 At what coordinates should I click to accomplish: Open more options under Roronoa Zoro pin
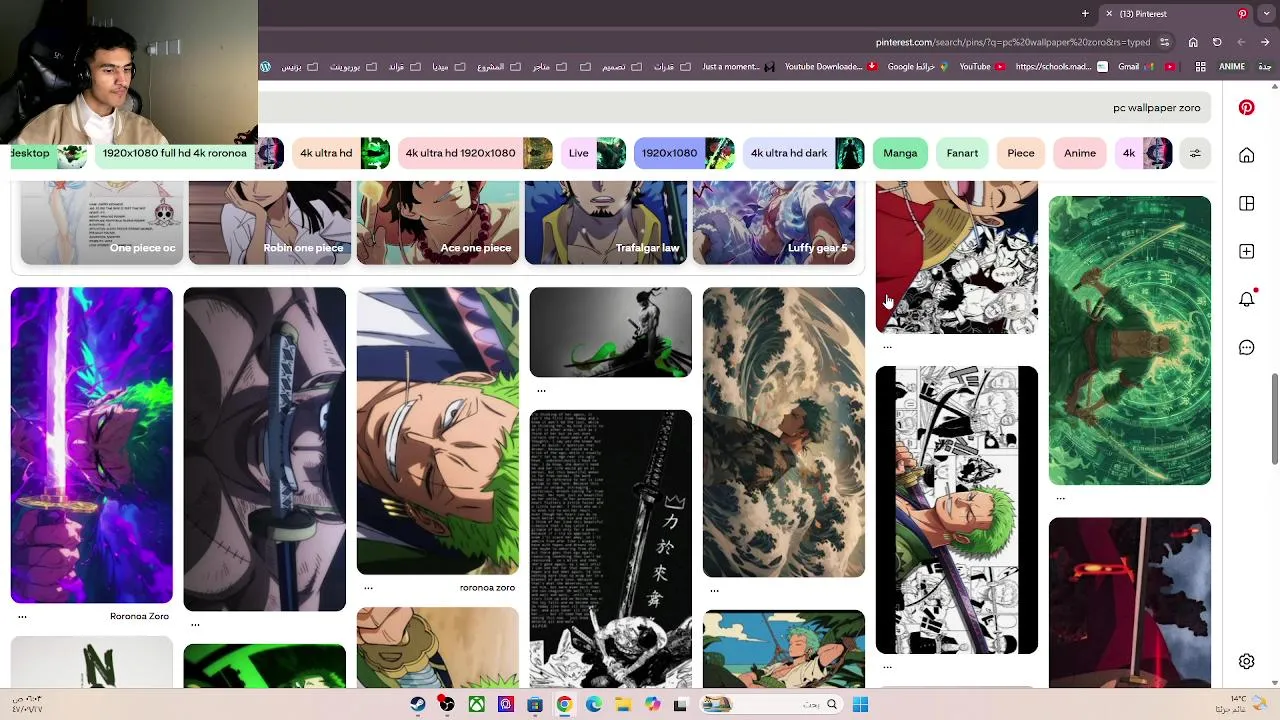(22, 616)
